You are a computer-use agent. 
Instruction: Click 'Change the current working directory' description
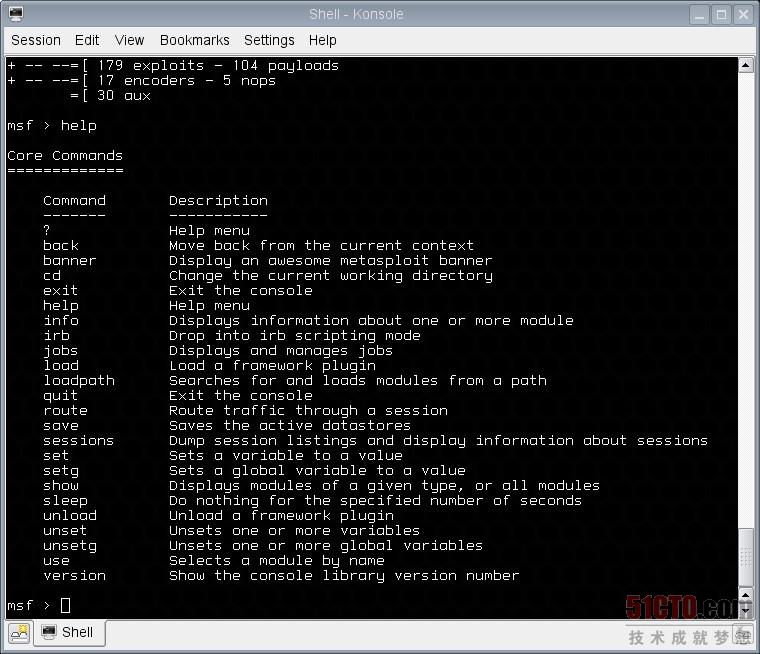tap(331, 275)
